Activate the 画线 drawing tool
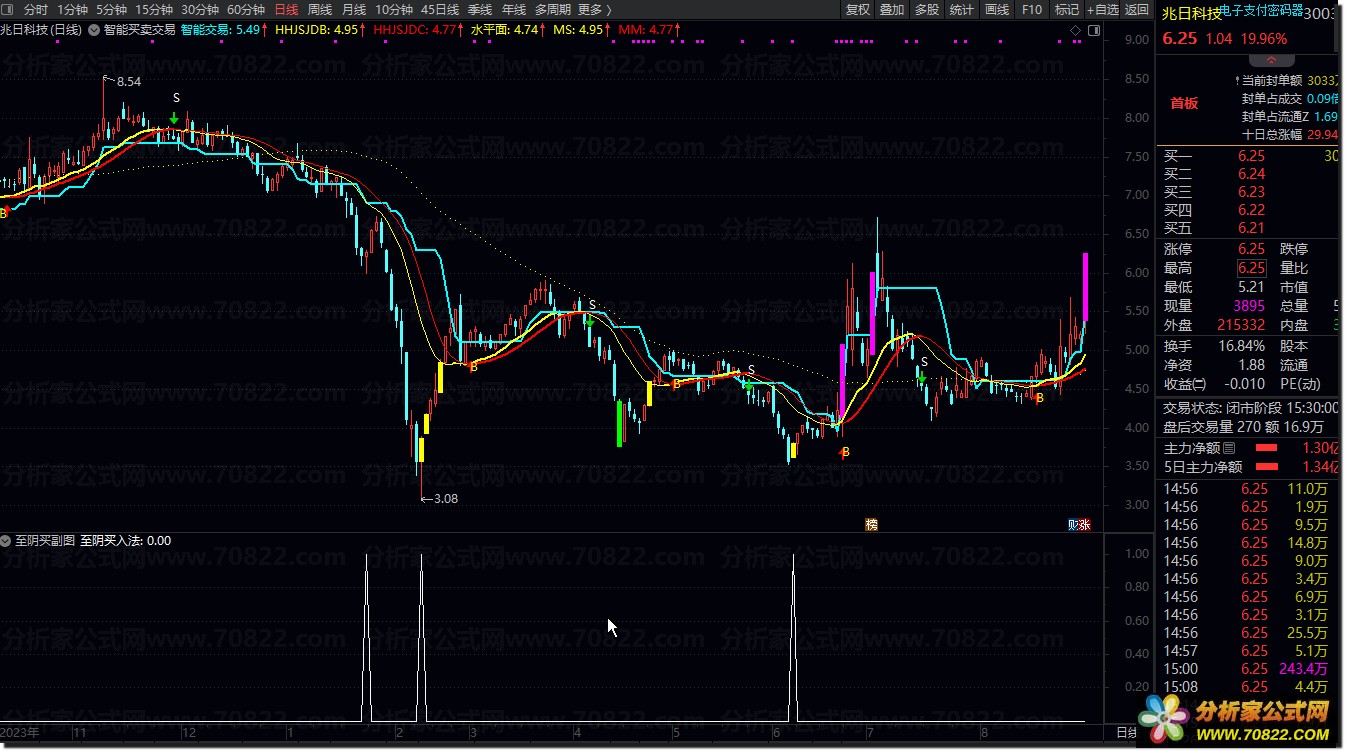1346x751 pixels. (x=997, y=9)
